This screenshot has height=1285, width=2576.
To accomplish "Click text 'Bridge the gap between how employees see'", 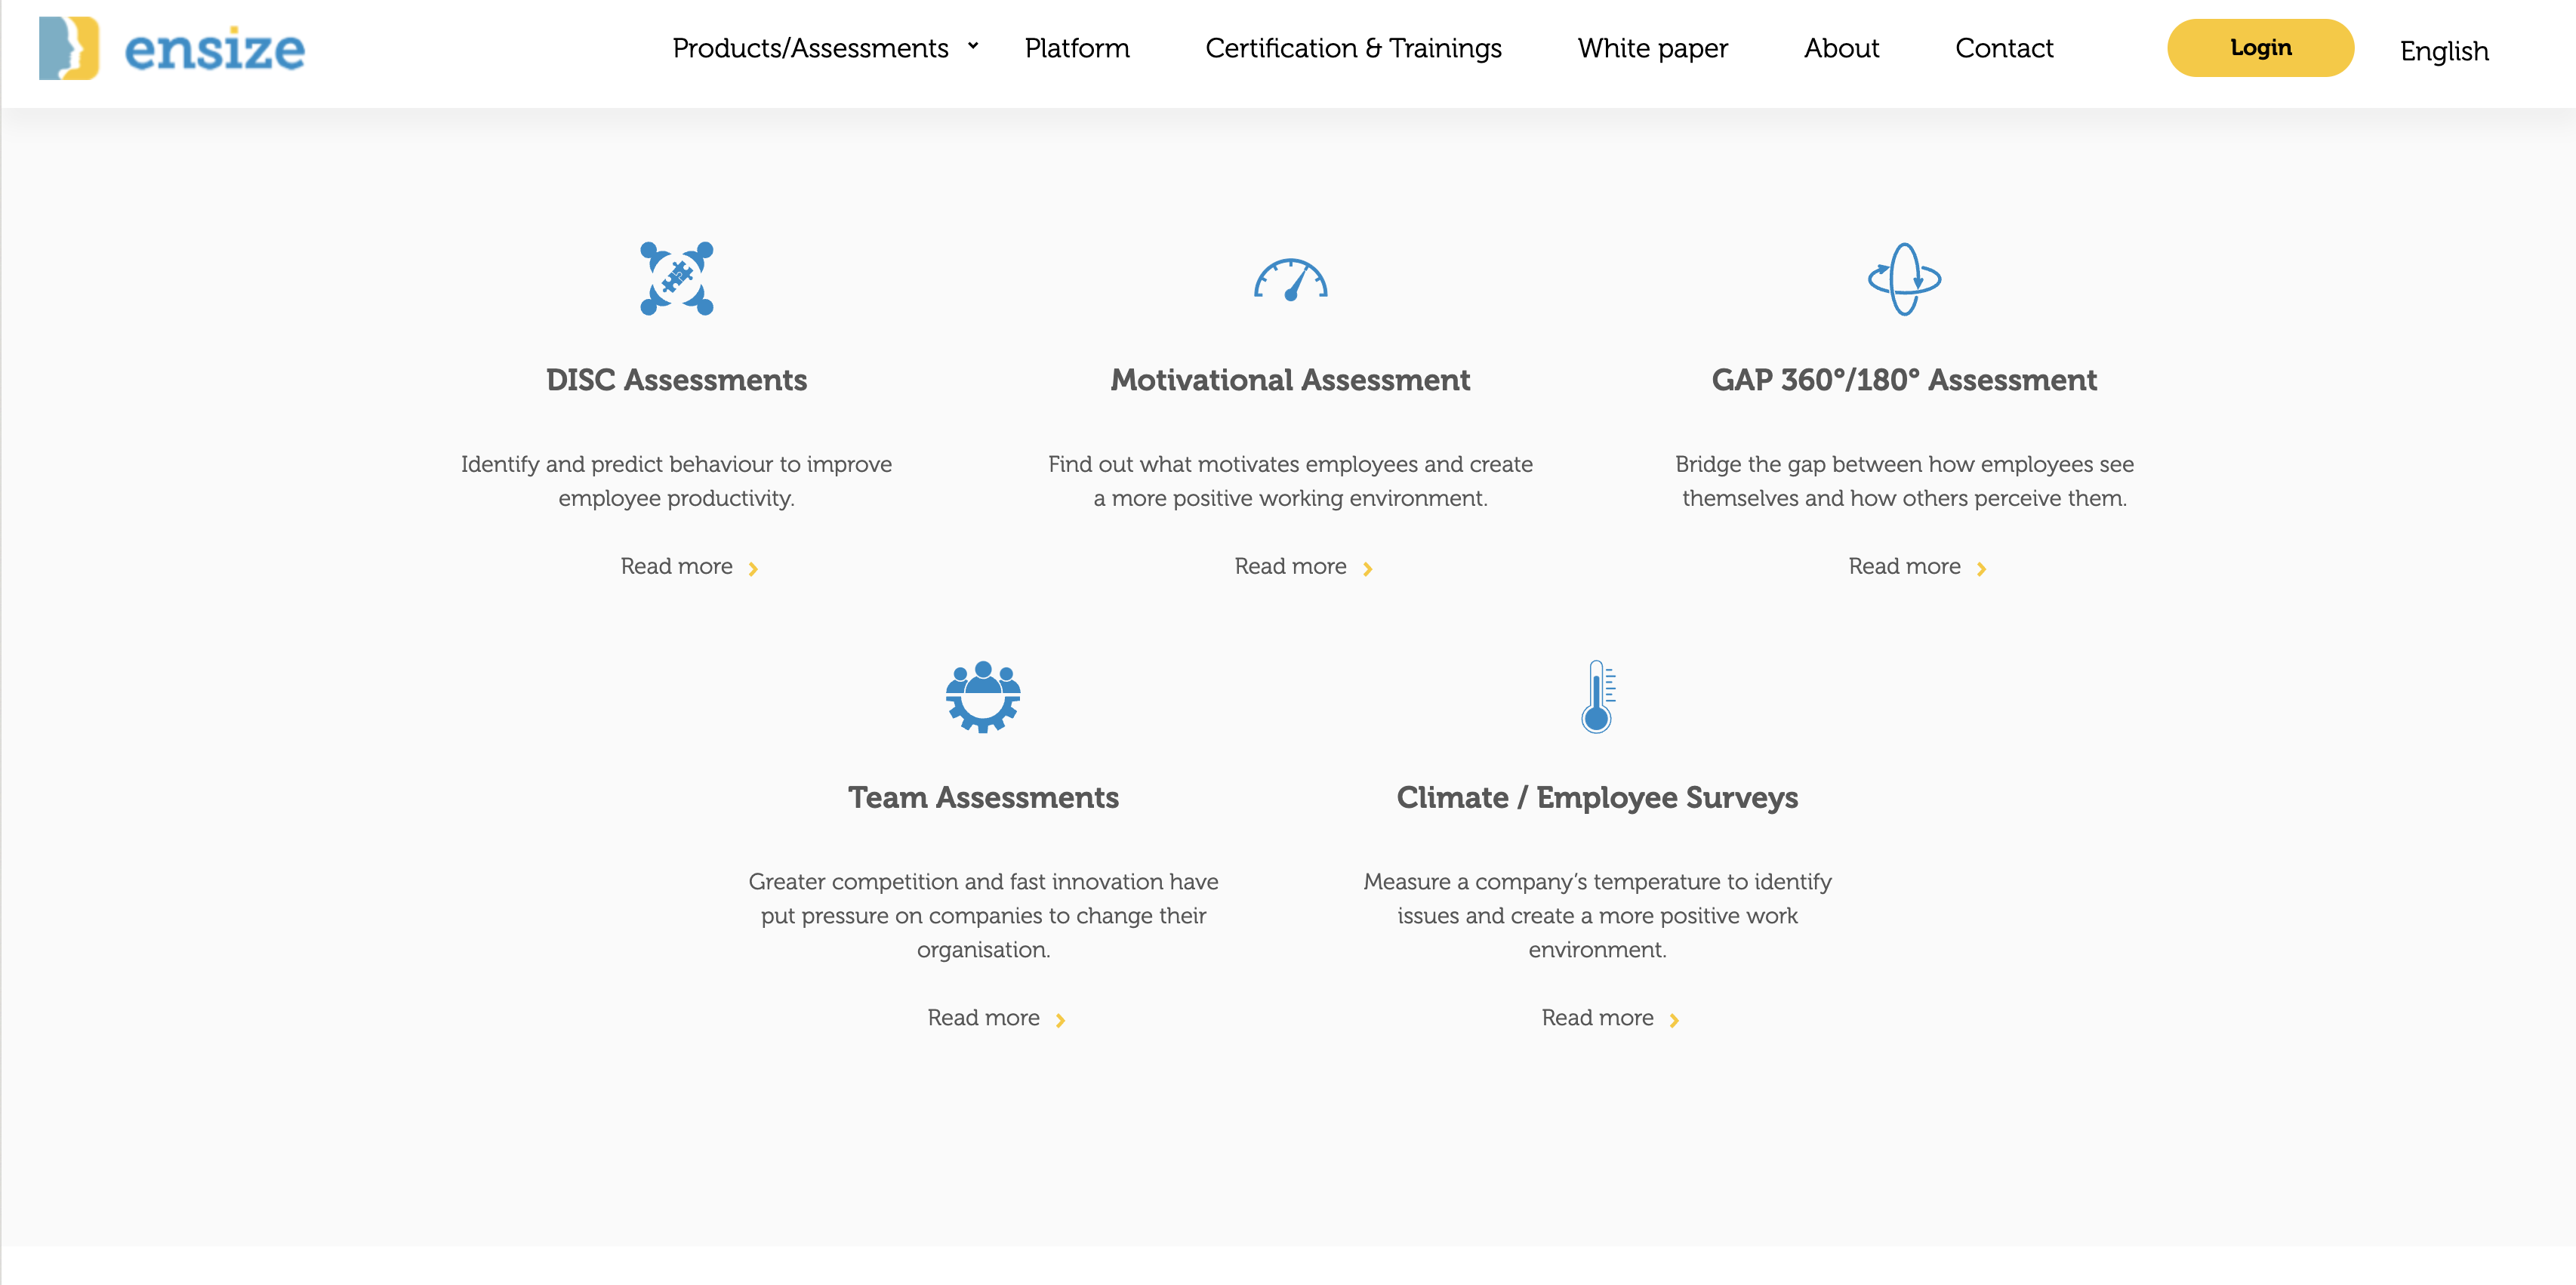I will coord(1904,464).
